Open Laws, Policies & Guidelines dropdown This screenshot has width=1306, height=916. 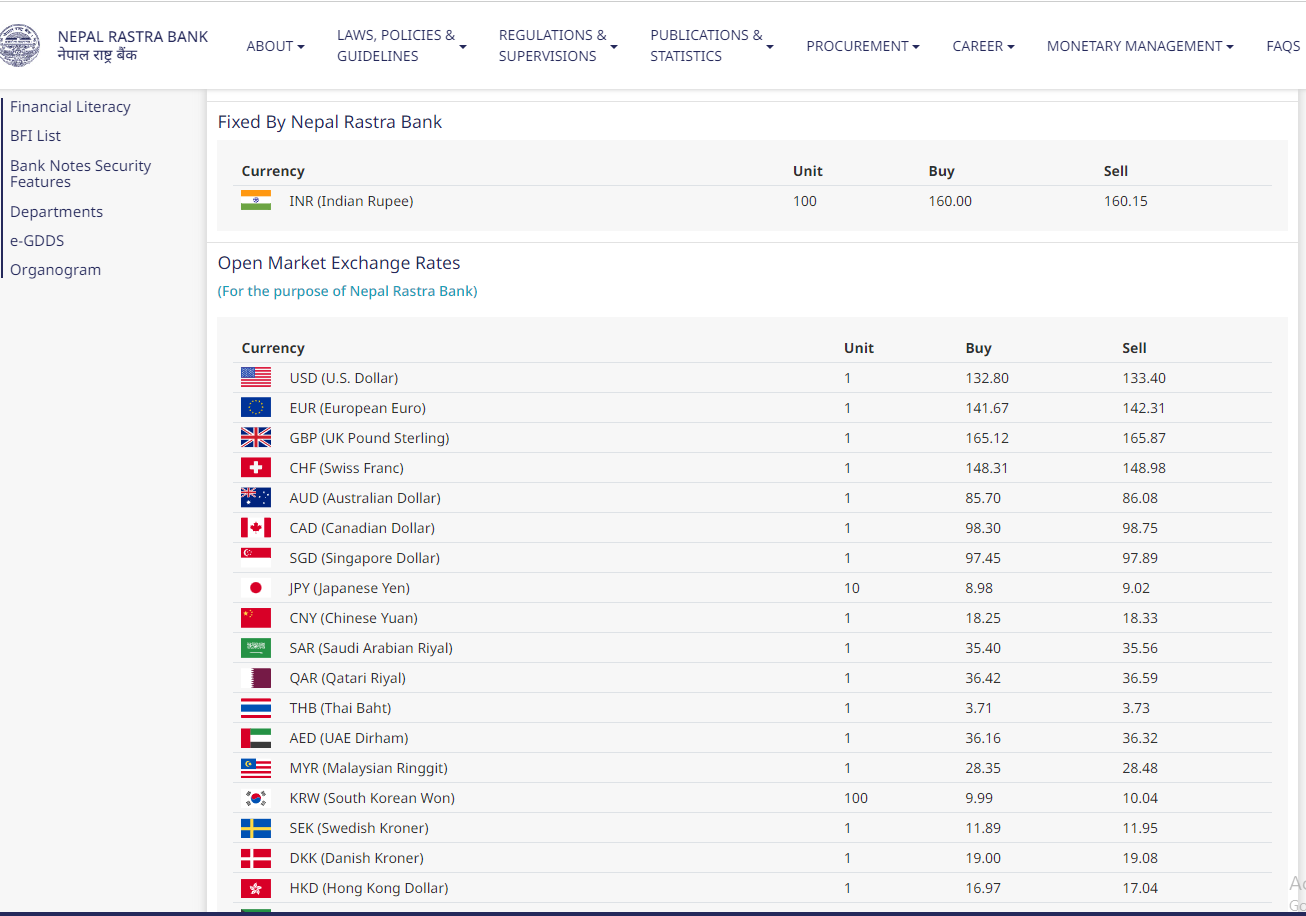click(401, 46)
